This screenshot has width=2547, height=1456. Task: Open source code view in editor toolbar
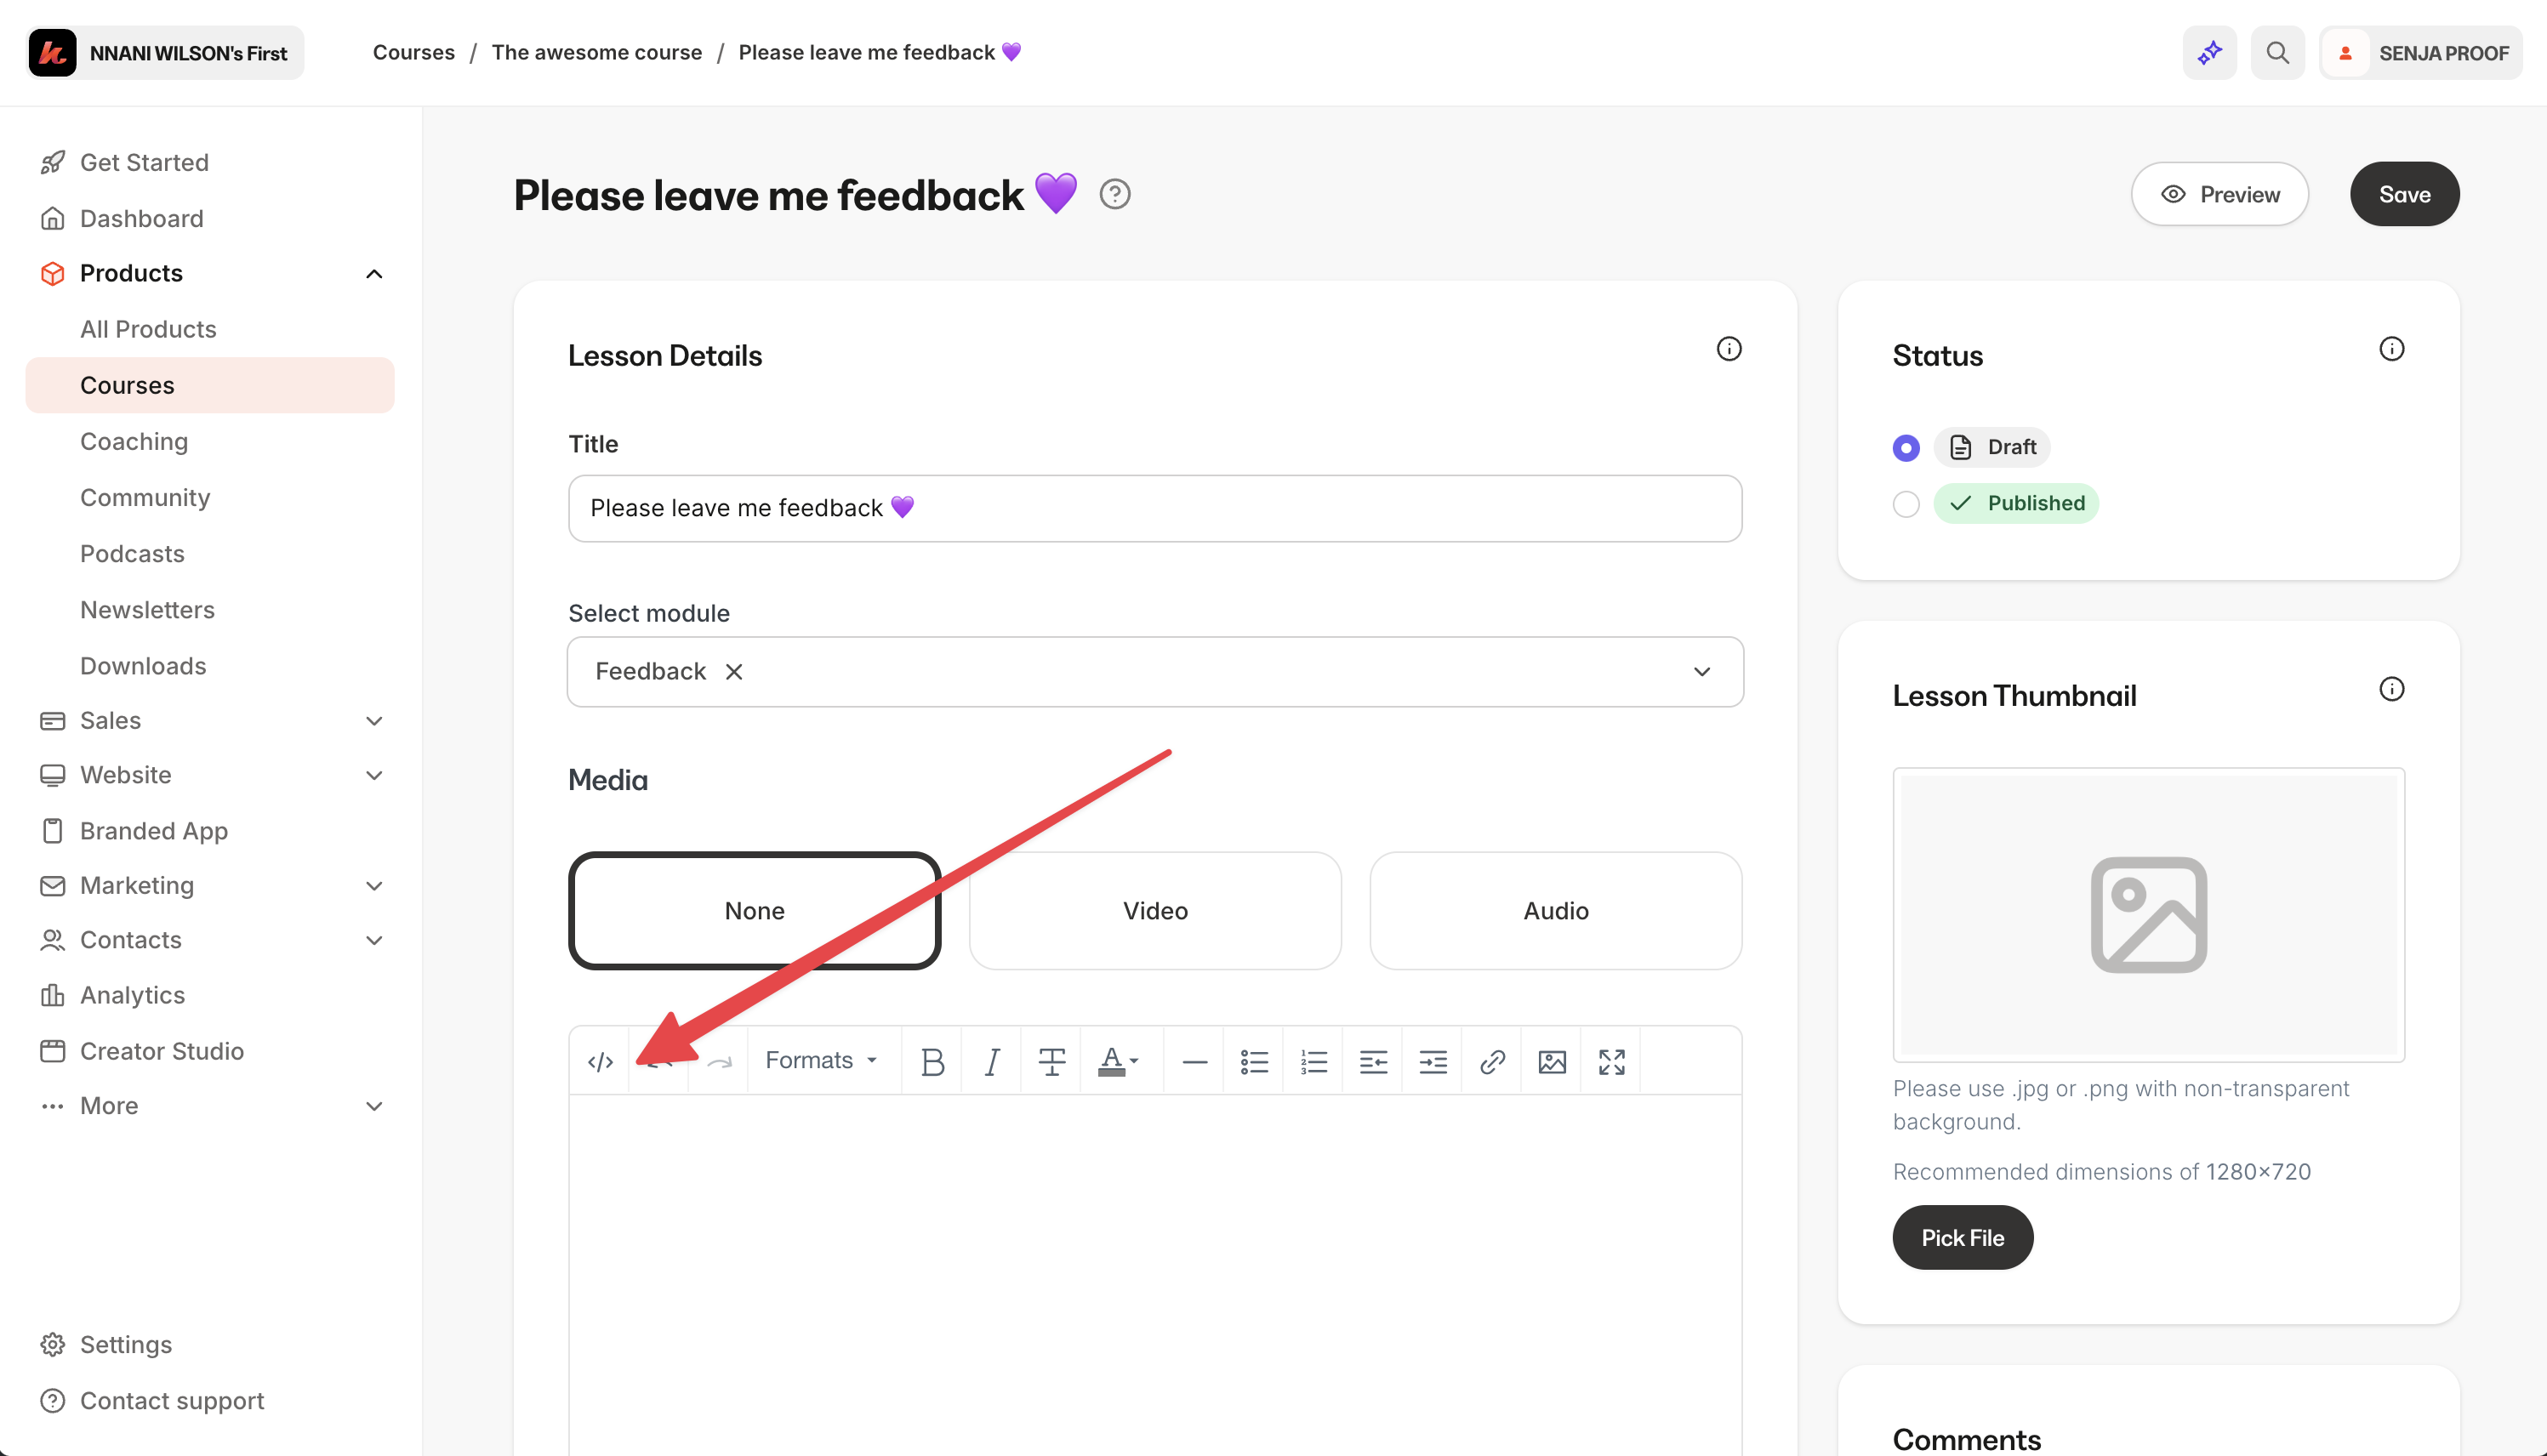click(x=600, y=1061)
